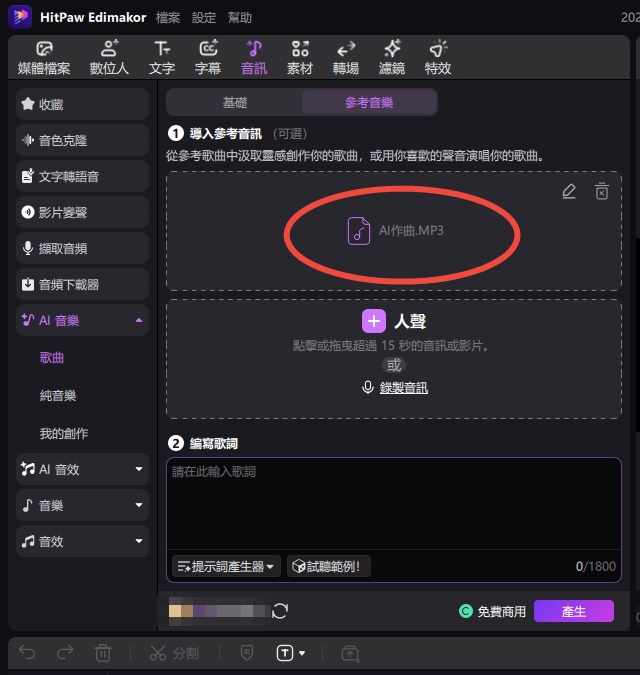
Task: Switch to the 基礎 tab
Action: 235,102
